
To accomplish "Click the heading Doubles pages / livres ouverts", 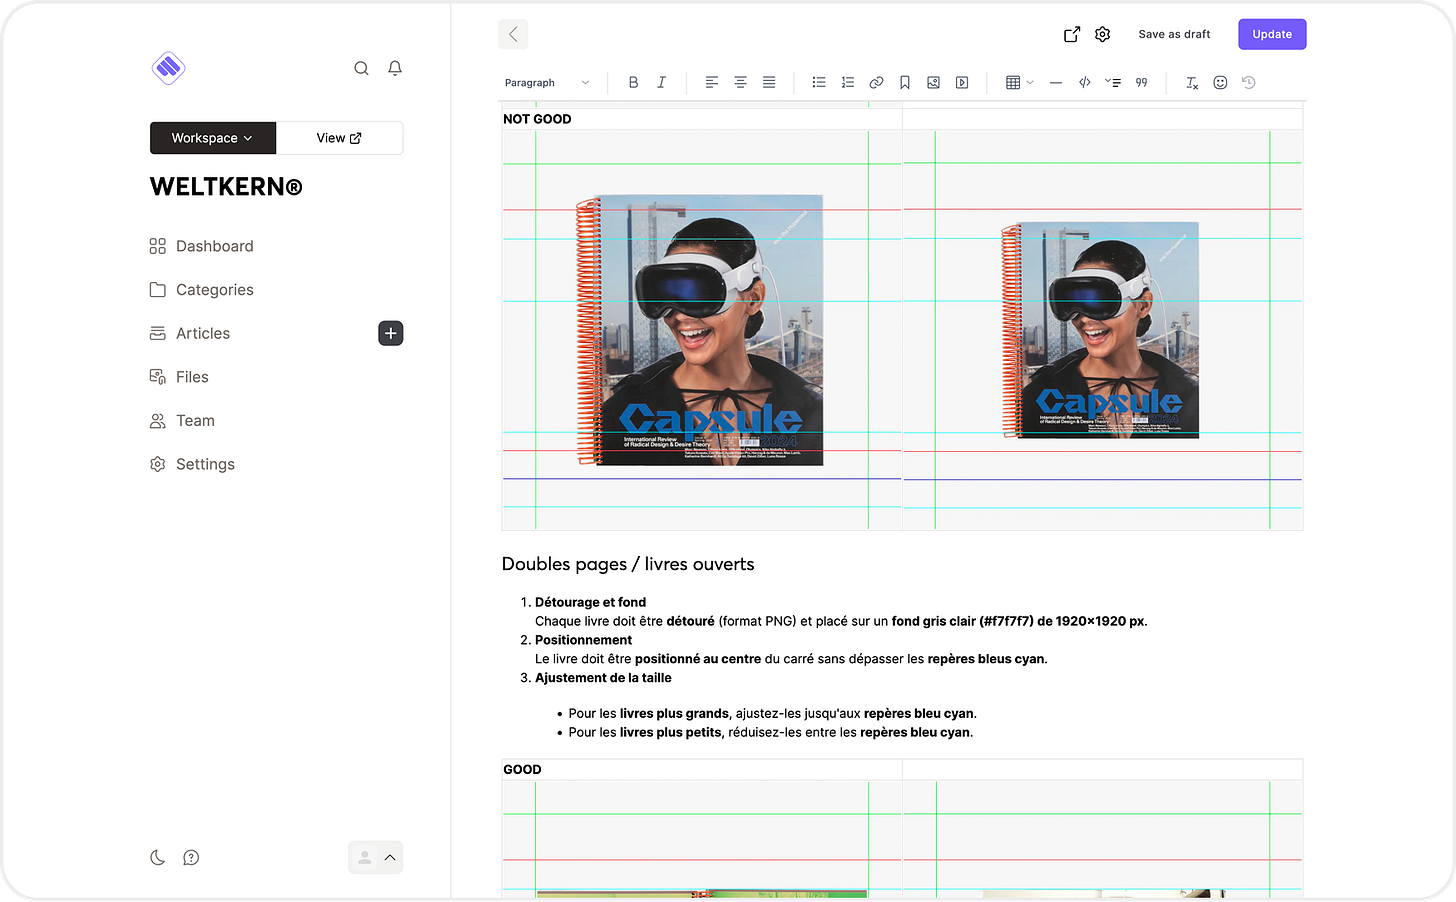I will (628, 564).
